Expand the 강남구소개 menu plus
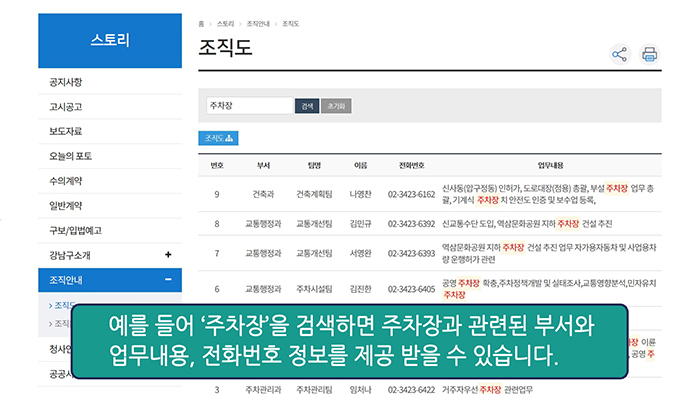This screenshot has width=700, height=394. click(168, 255)
